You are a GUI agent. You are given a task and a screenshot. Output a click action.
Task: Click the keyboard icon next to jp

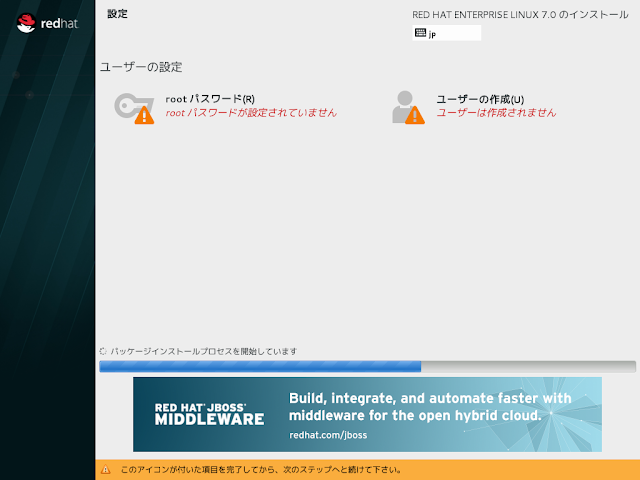point(420,33)
